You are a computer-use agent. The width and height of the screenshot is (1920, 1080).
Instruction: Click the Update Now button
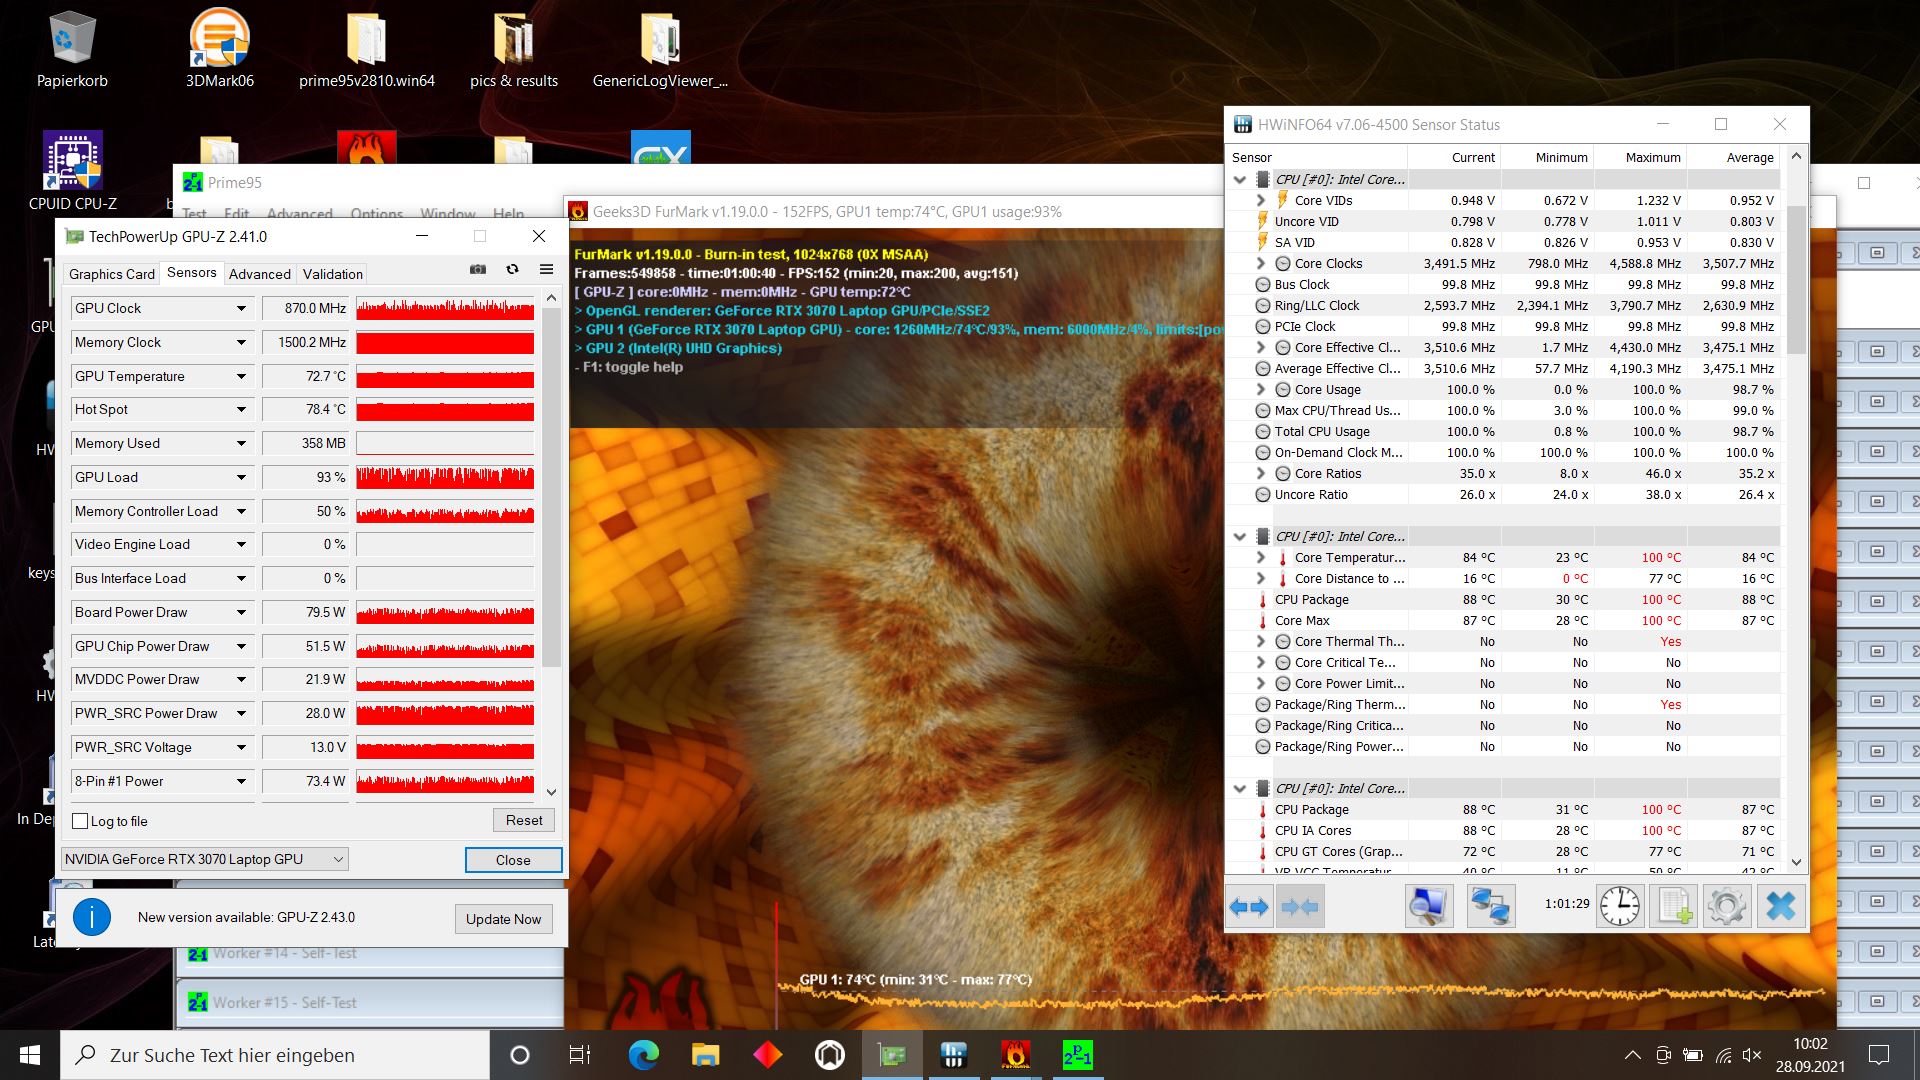503,919
